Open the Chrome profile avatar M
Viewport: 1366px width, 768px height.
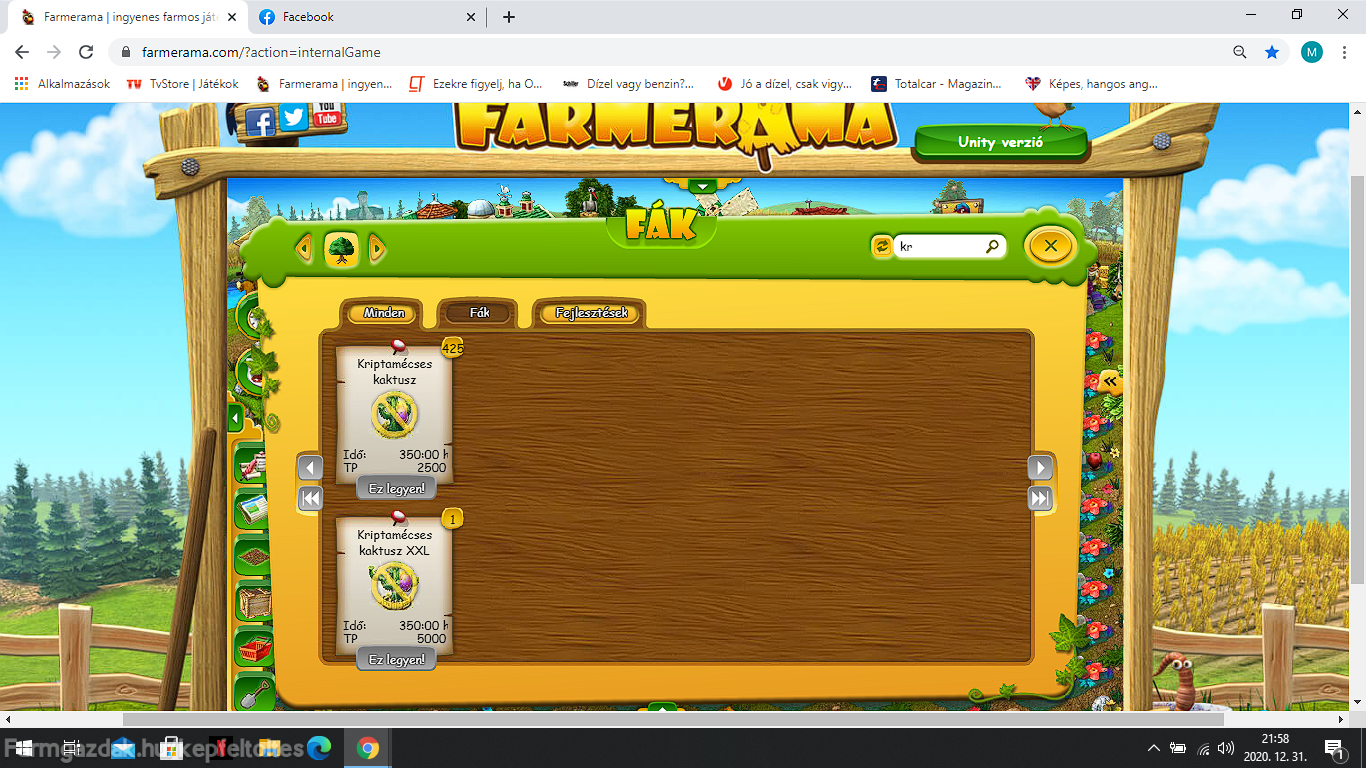click(1311, 52)
